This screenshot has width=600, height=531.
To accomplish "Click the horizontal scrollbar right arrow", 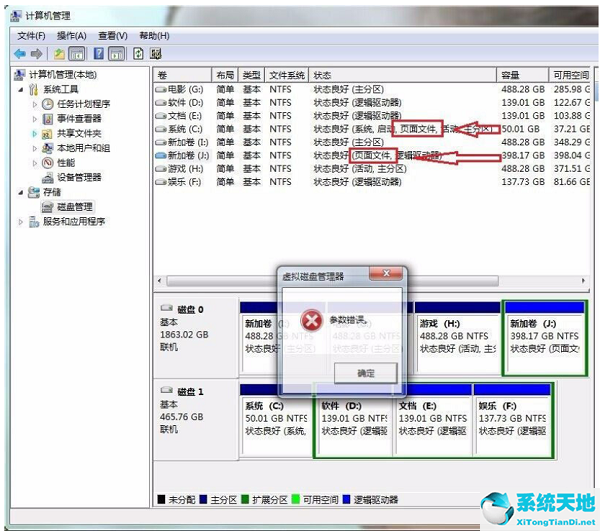I will point(583,281).
